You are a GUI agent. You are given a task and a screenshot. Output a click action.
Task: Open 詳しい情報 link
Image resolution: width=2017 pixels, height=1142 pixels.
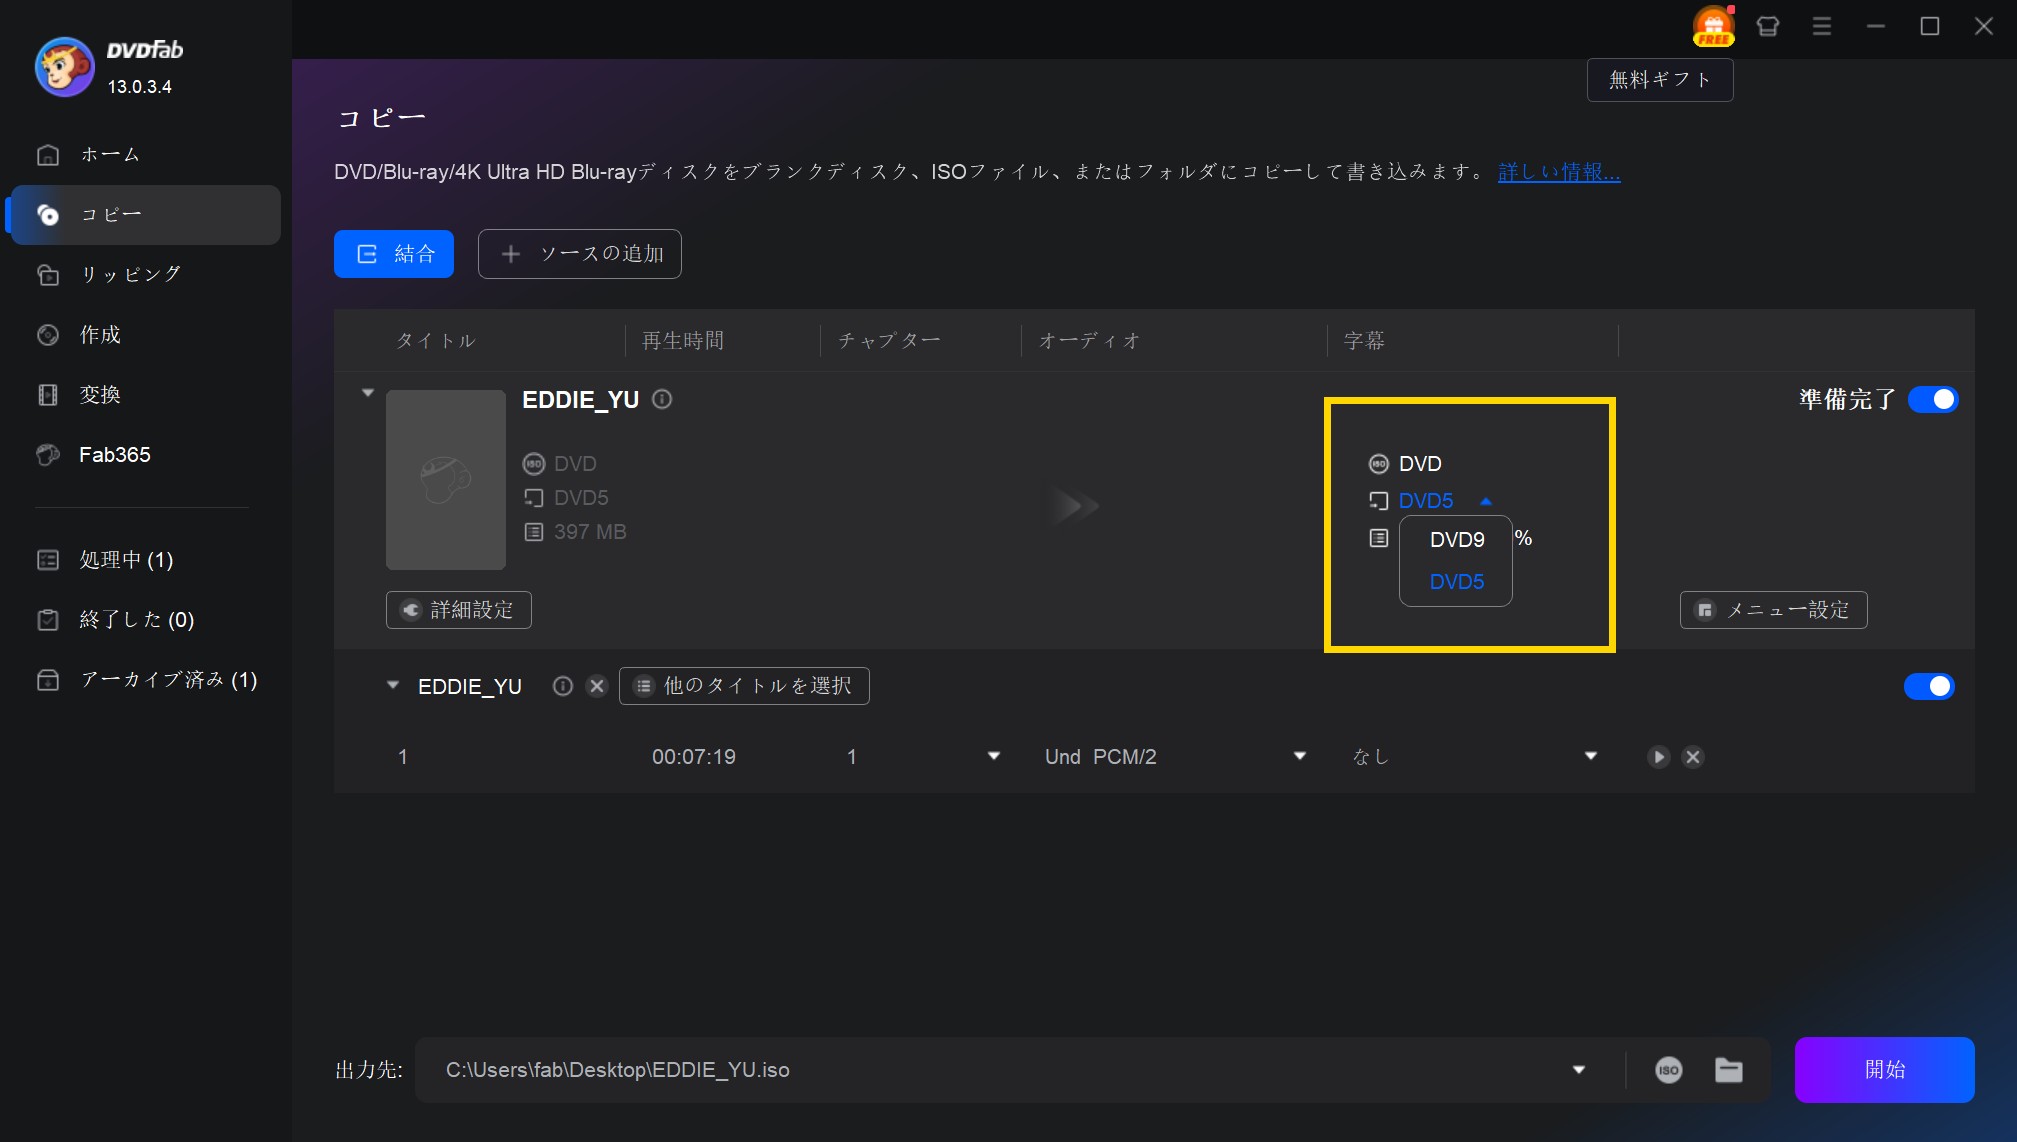pos(1559,172)
